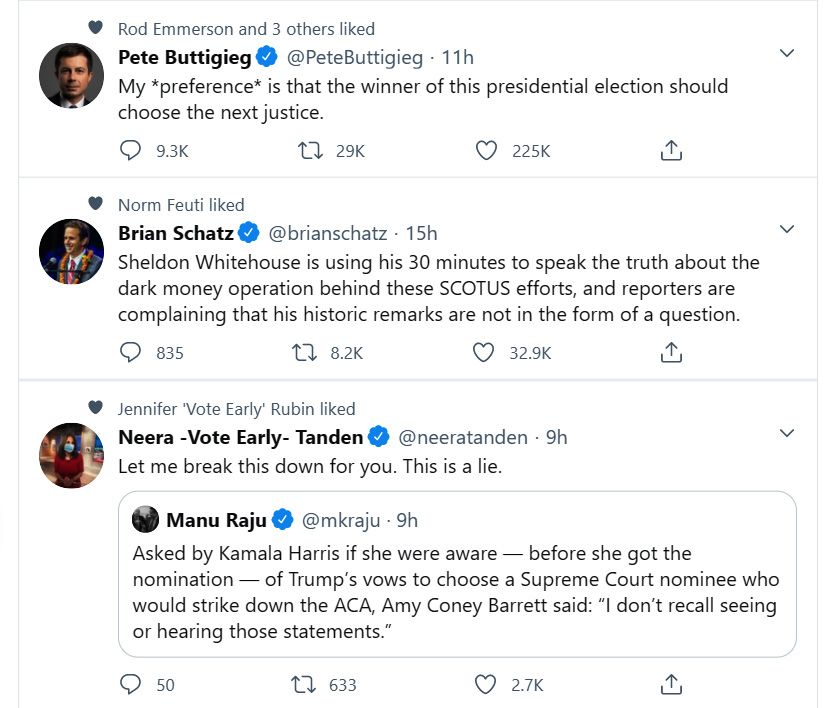
Task: Share Pete Buttigieg's tweet
Action: tap(672, 151)
